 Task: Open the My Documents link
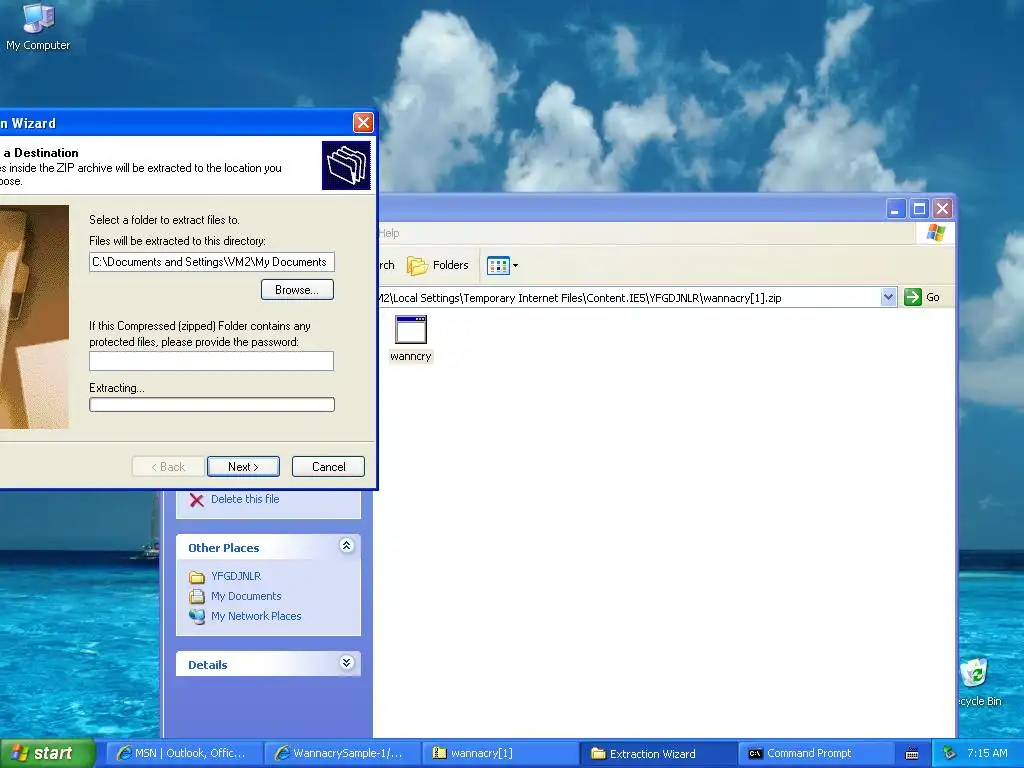pos(246,596)
